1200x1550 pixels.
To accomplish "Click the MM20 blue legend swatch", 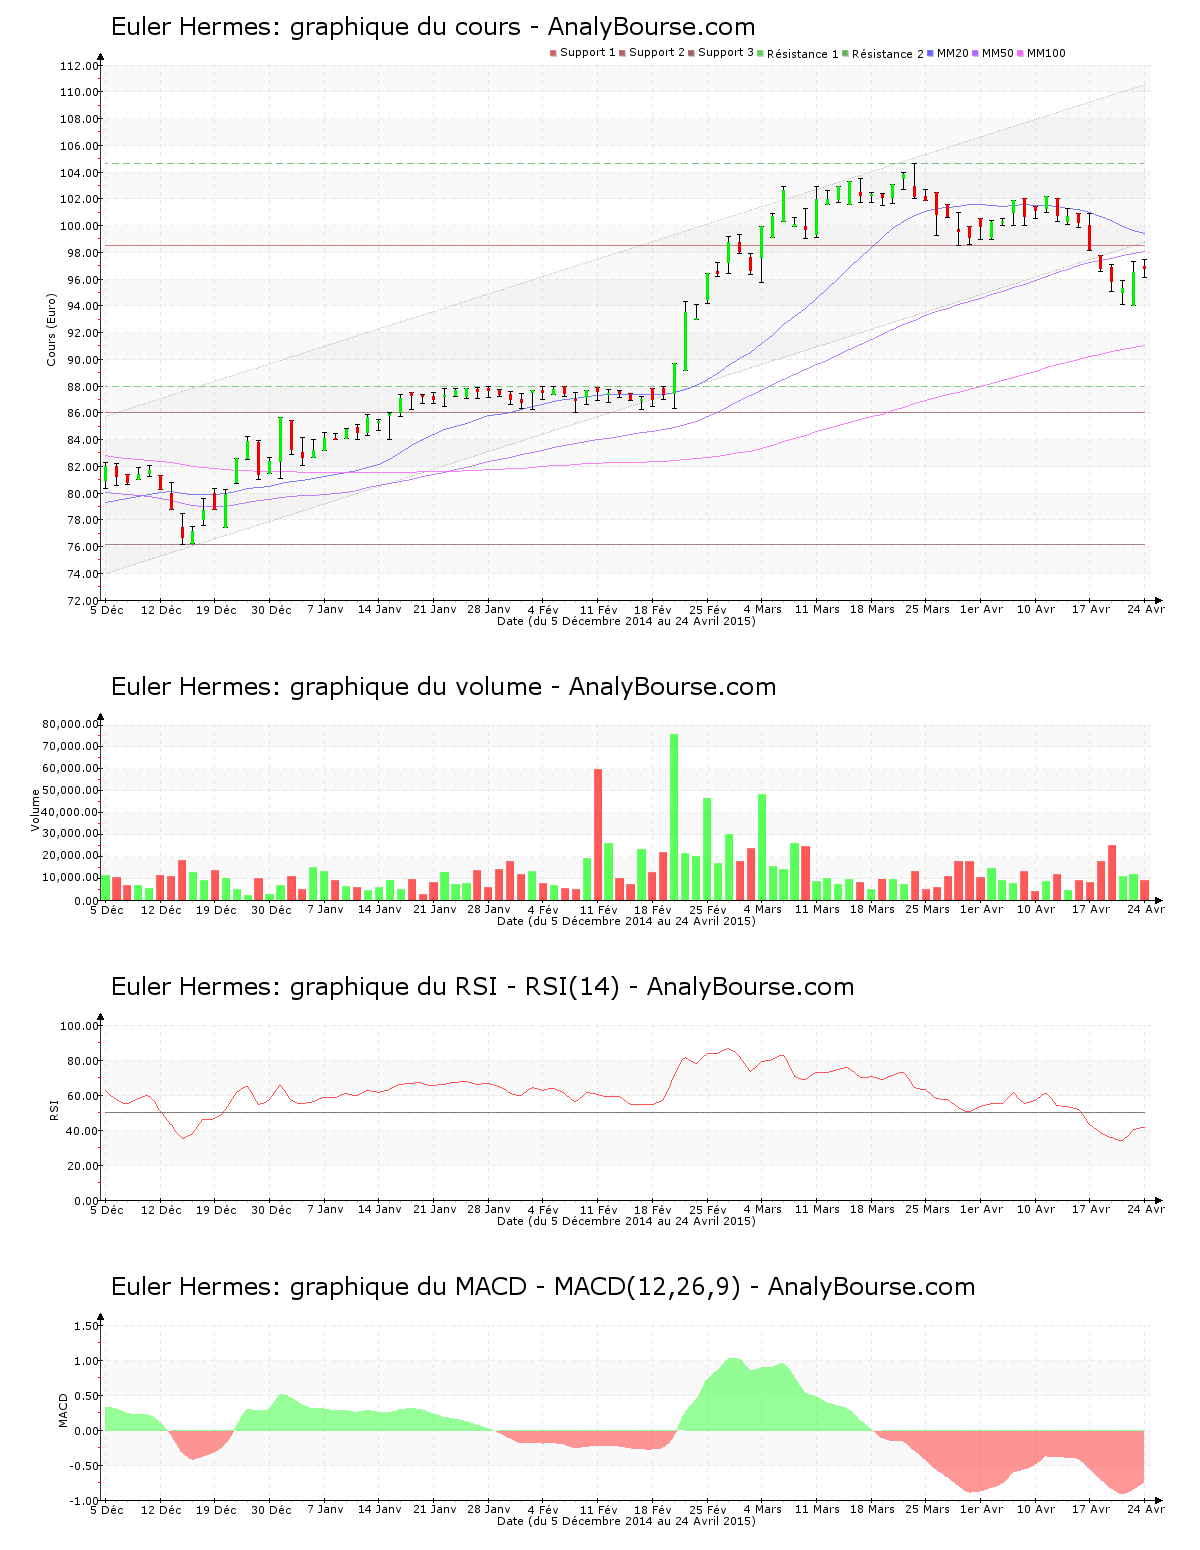I will [931, 53].
